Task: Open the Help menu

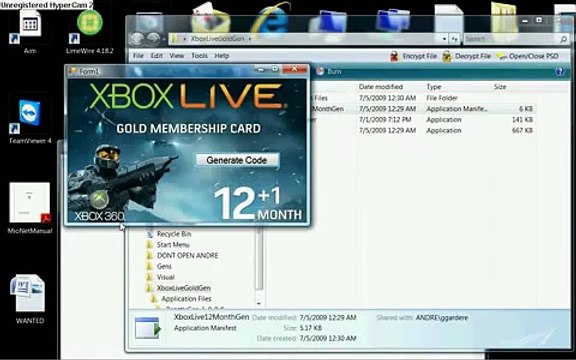Action: (x=222, y=56)
